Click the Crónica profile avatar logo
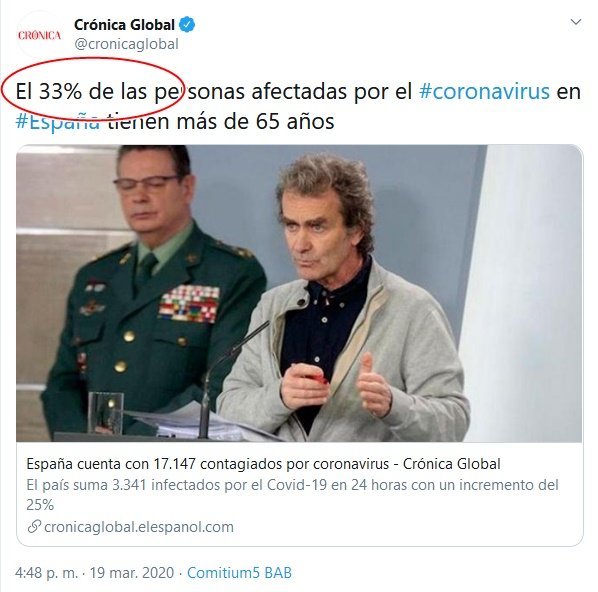The width and height of the screenshot is (598, 592). pyautogui.click(x=40, y=35)
